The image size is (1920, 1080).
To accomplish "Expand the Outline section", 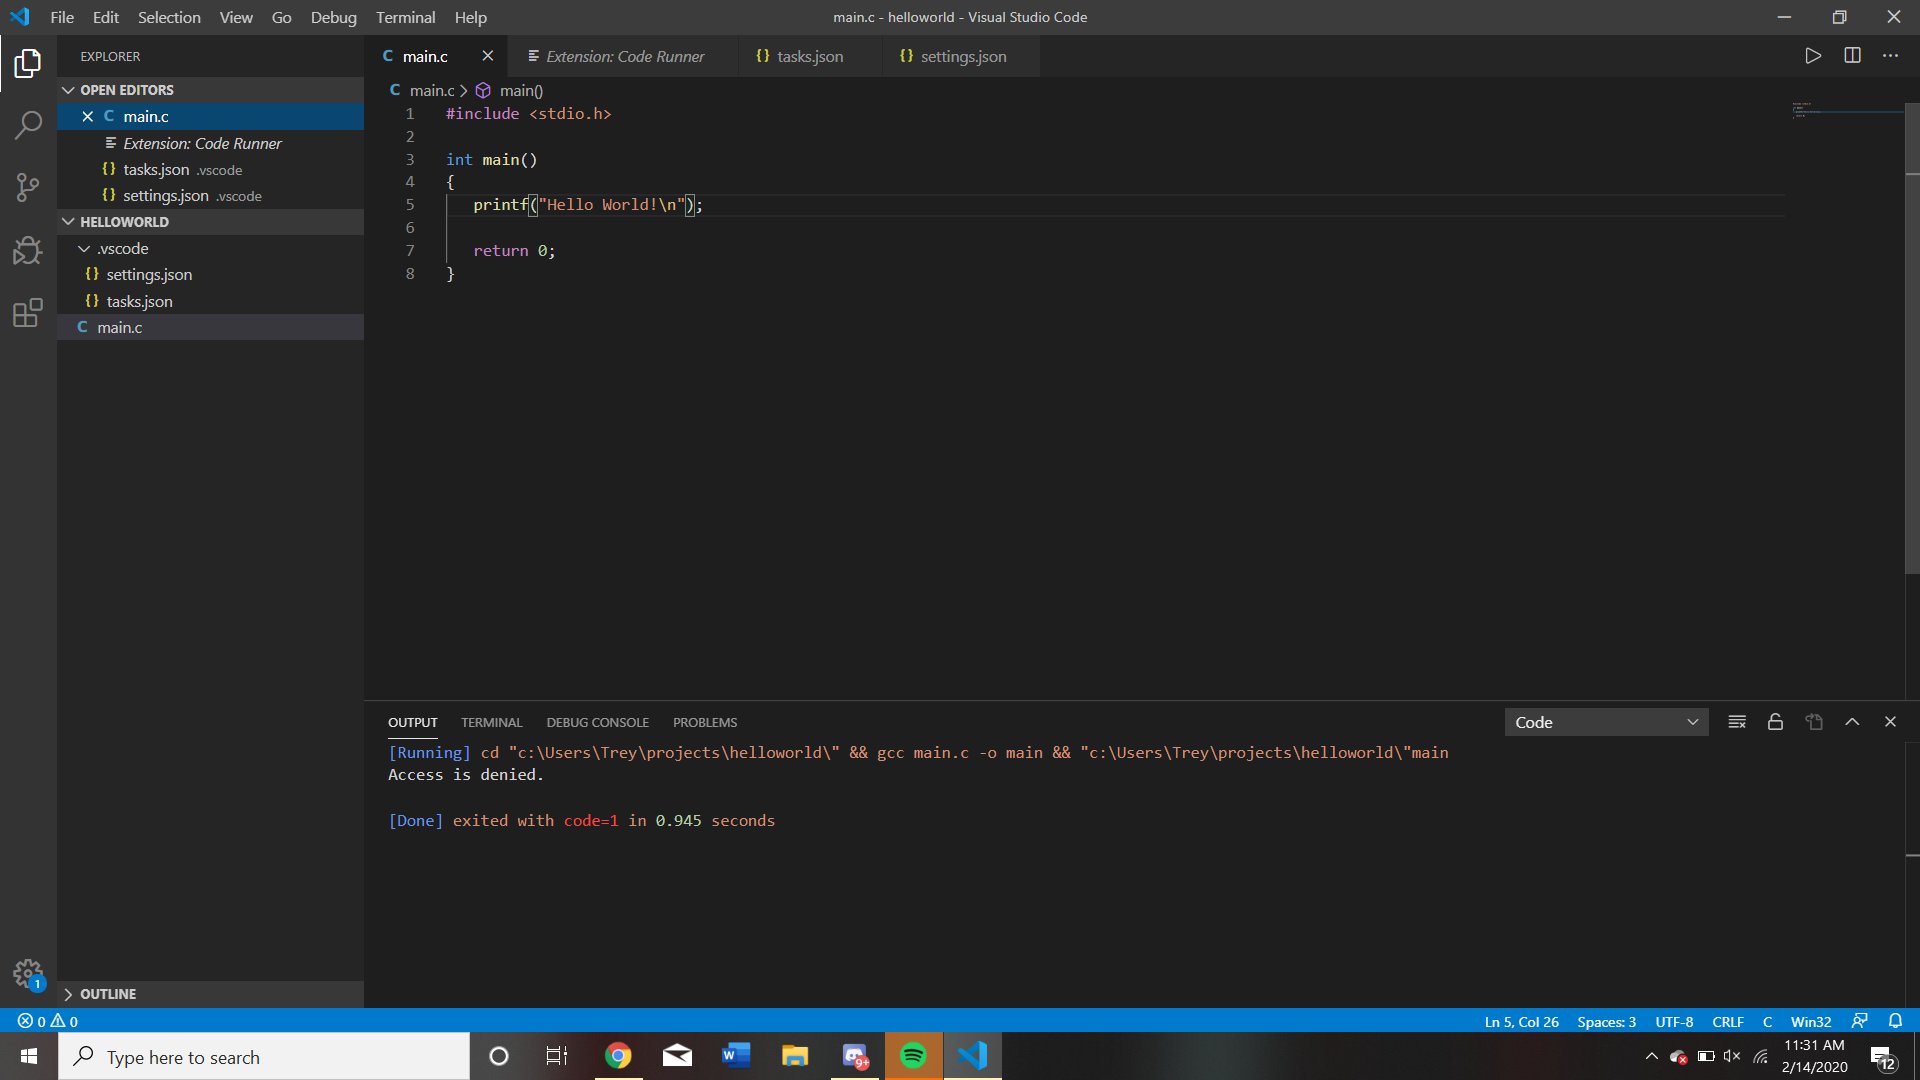I will coord(108,994).
